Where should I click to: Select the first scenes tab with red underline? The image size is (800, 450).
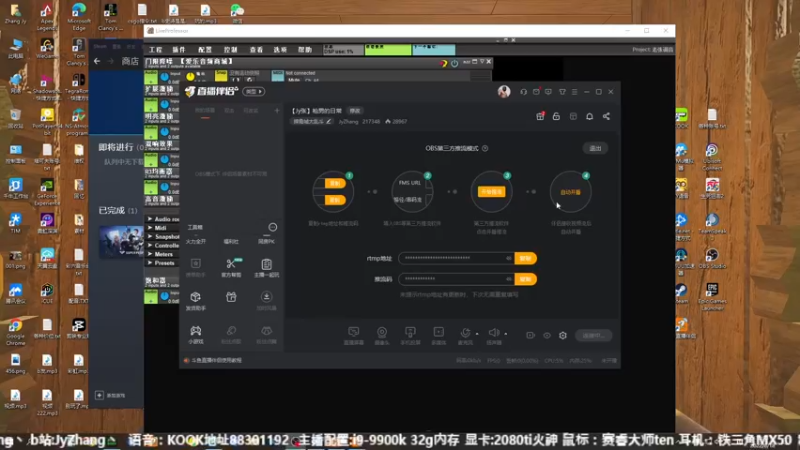tap(205, 111)
